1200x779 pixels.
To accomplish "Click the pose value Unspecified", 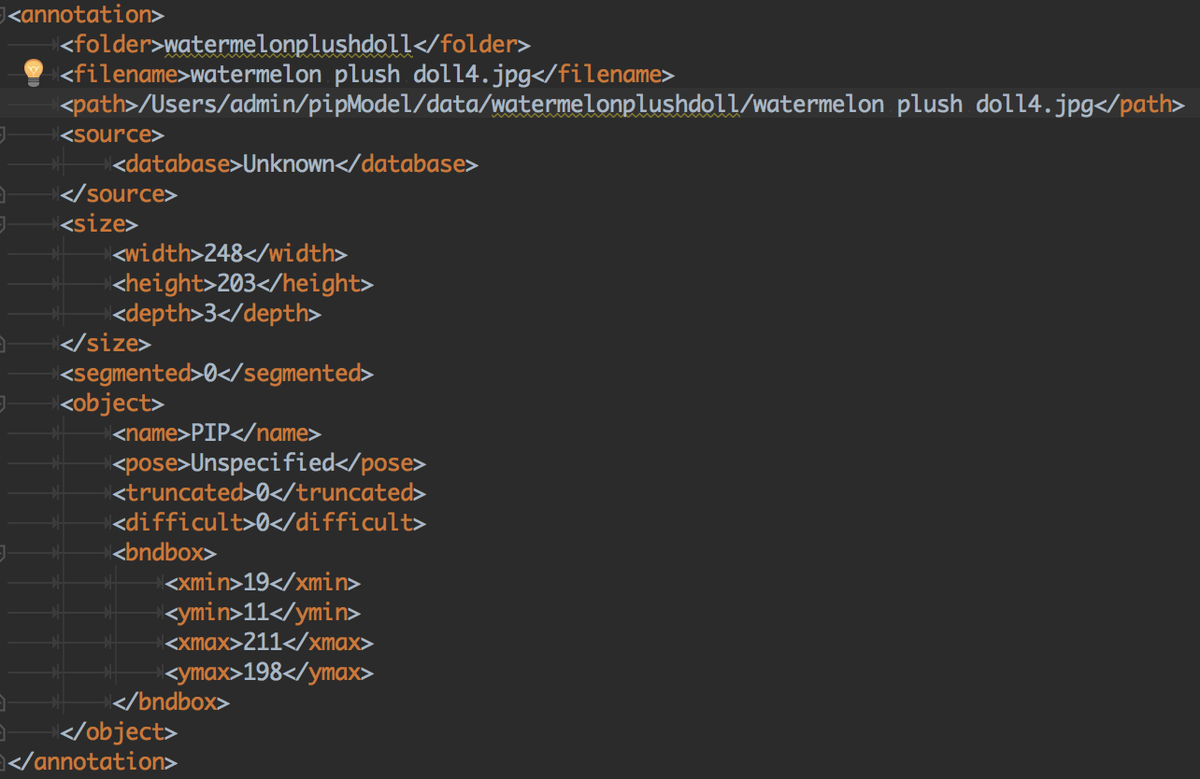I will (x=262, y=463).
